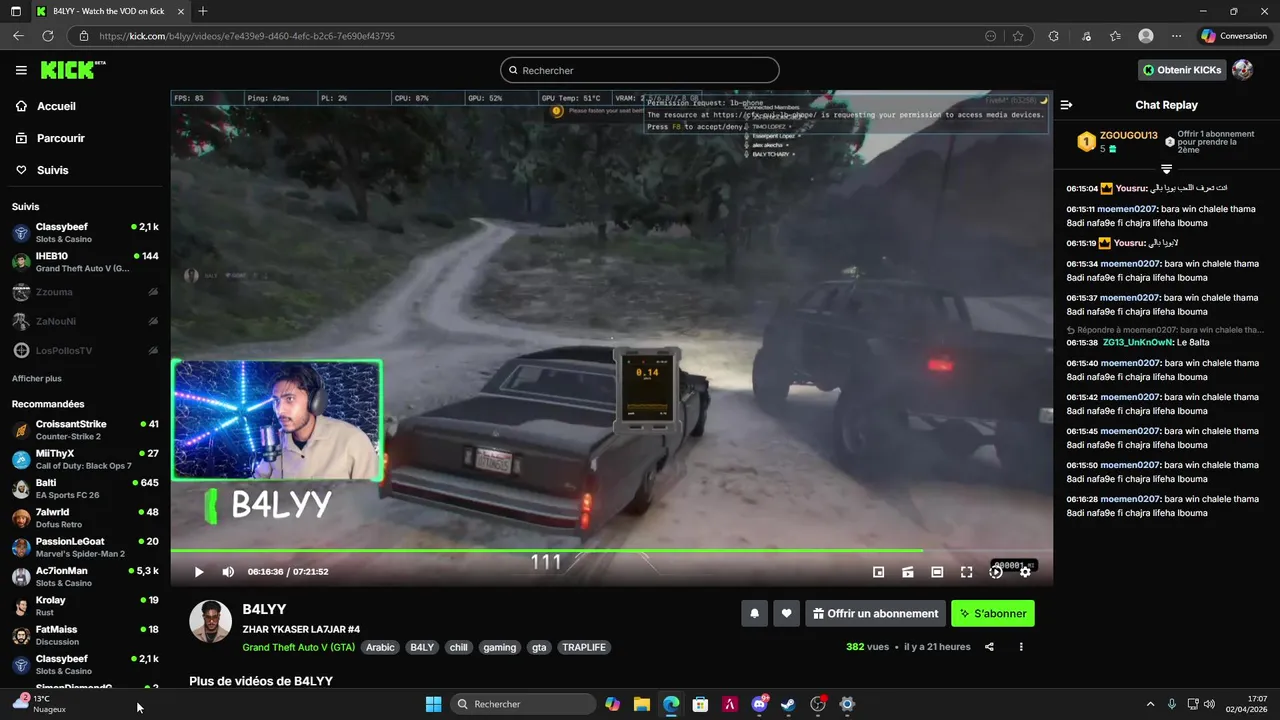Click Grand Theft Auto V (GTA) category link

298,647
